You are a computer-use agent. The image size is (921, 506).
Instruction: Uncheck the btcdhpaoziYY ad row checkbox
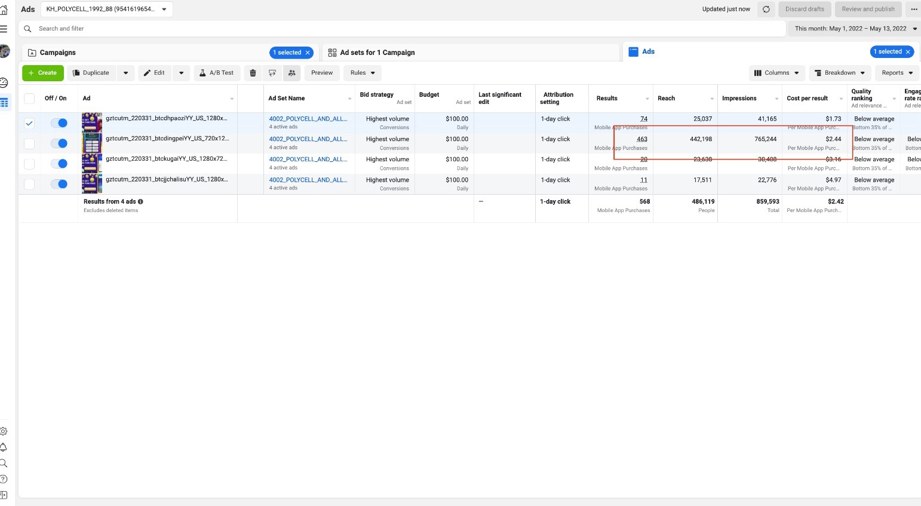pyautogui.click(x=29, y=123)
